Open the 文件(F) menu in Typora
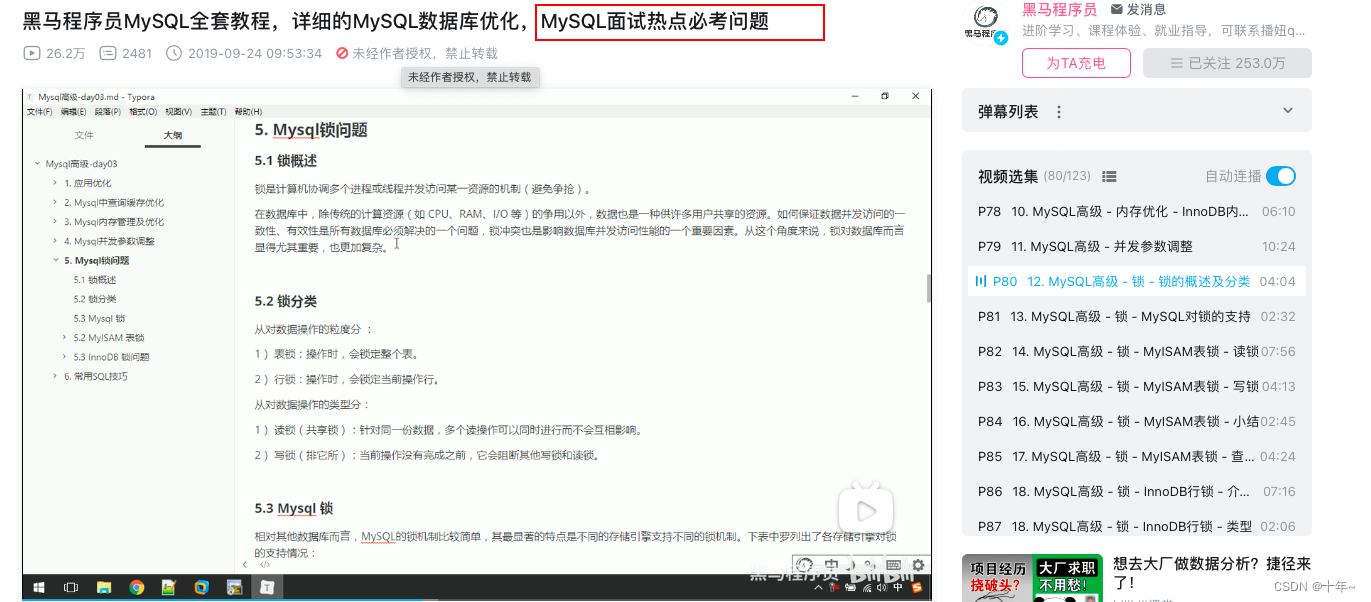Image resolution: width=1371 pixels, height=602 pixels. [x=40, y=112]
